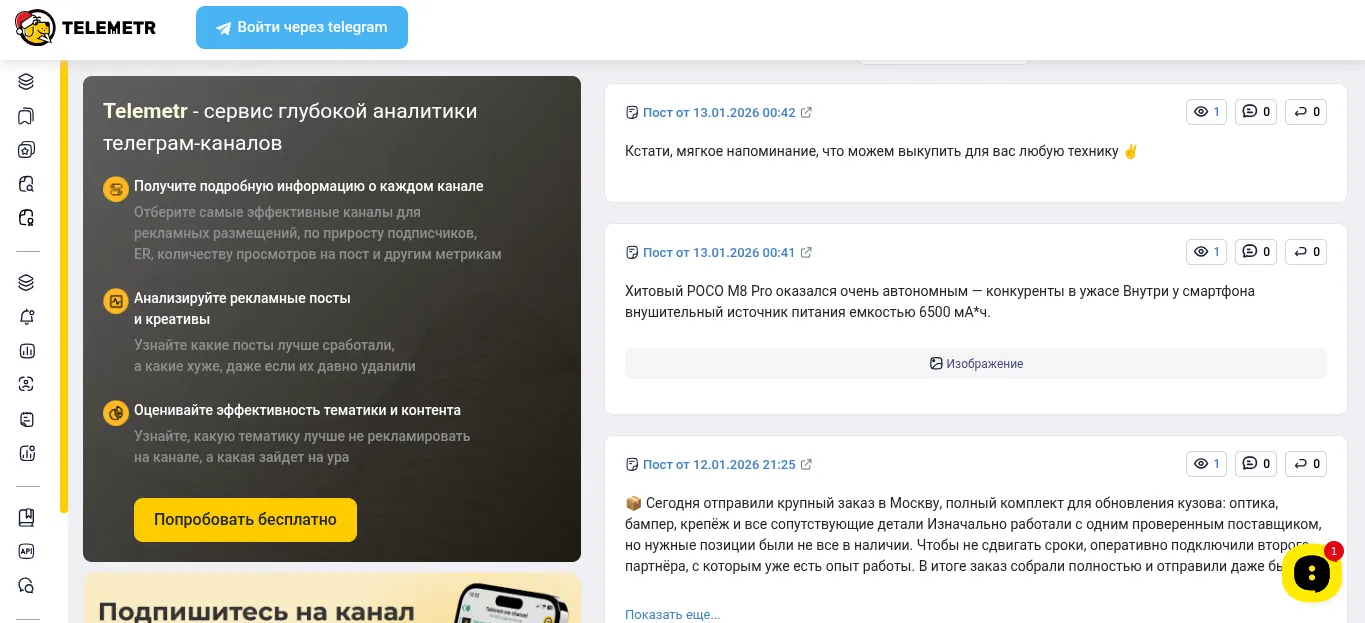
Task: Open the layers icon just above the bell
Action: coord(27,283)
